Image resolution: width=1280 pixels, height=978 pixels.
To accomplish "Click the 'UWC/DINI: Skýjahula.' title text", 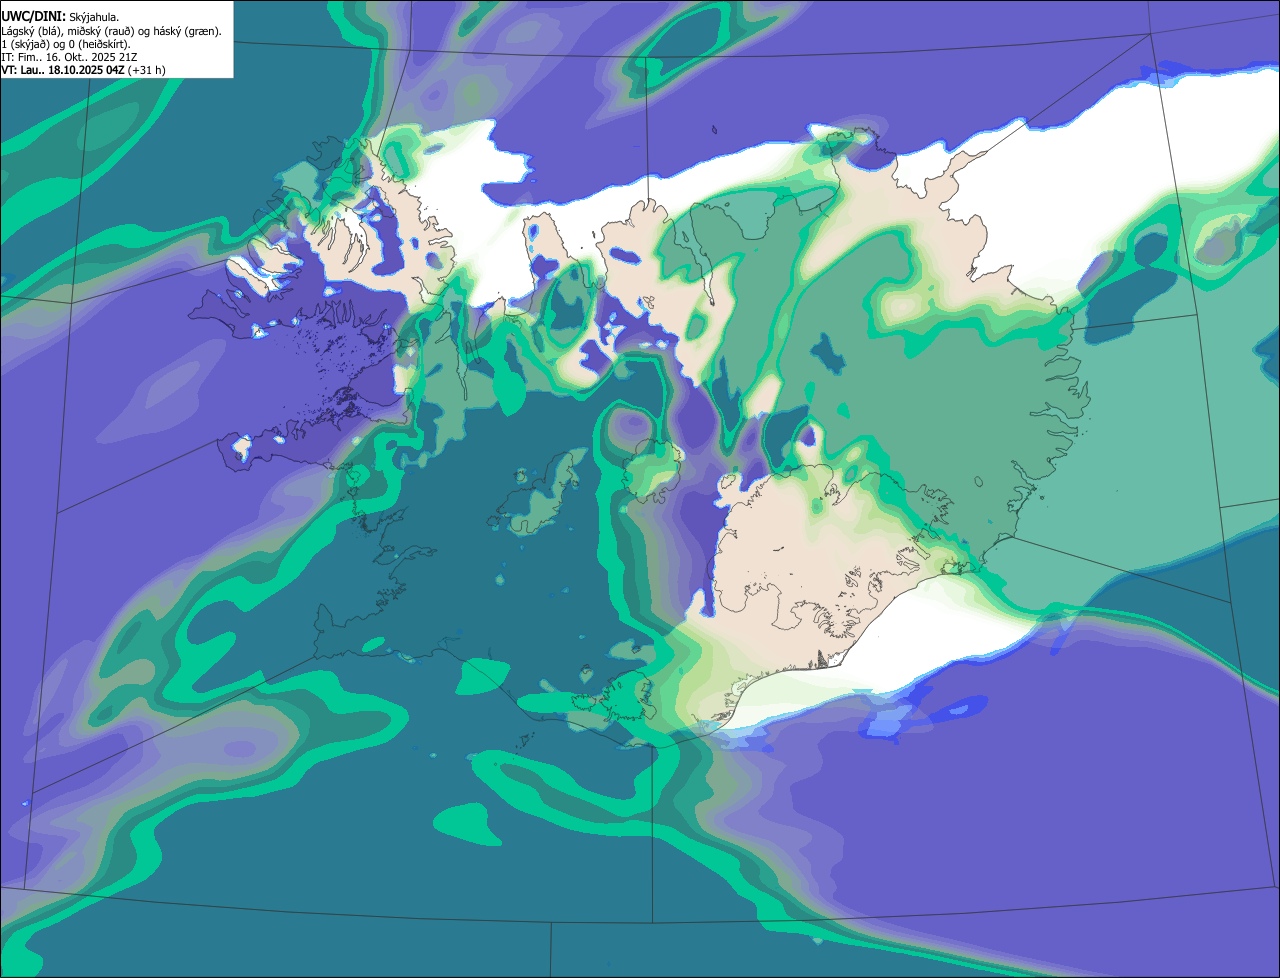I will point(61,17).
